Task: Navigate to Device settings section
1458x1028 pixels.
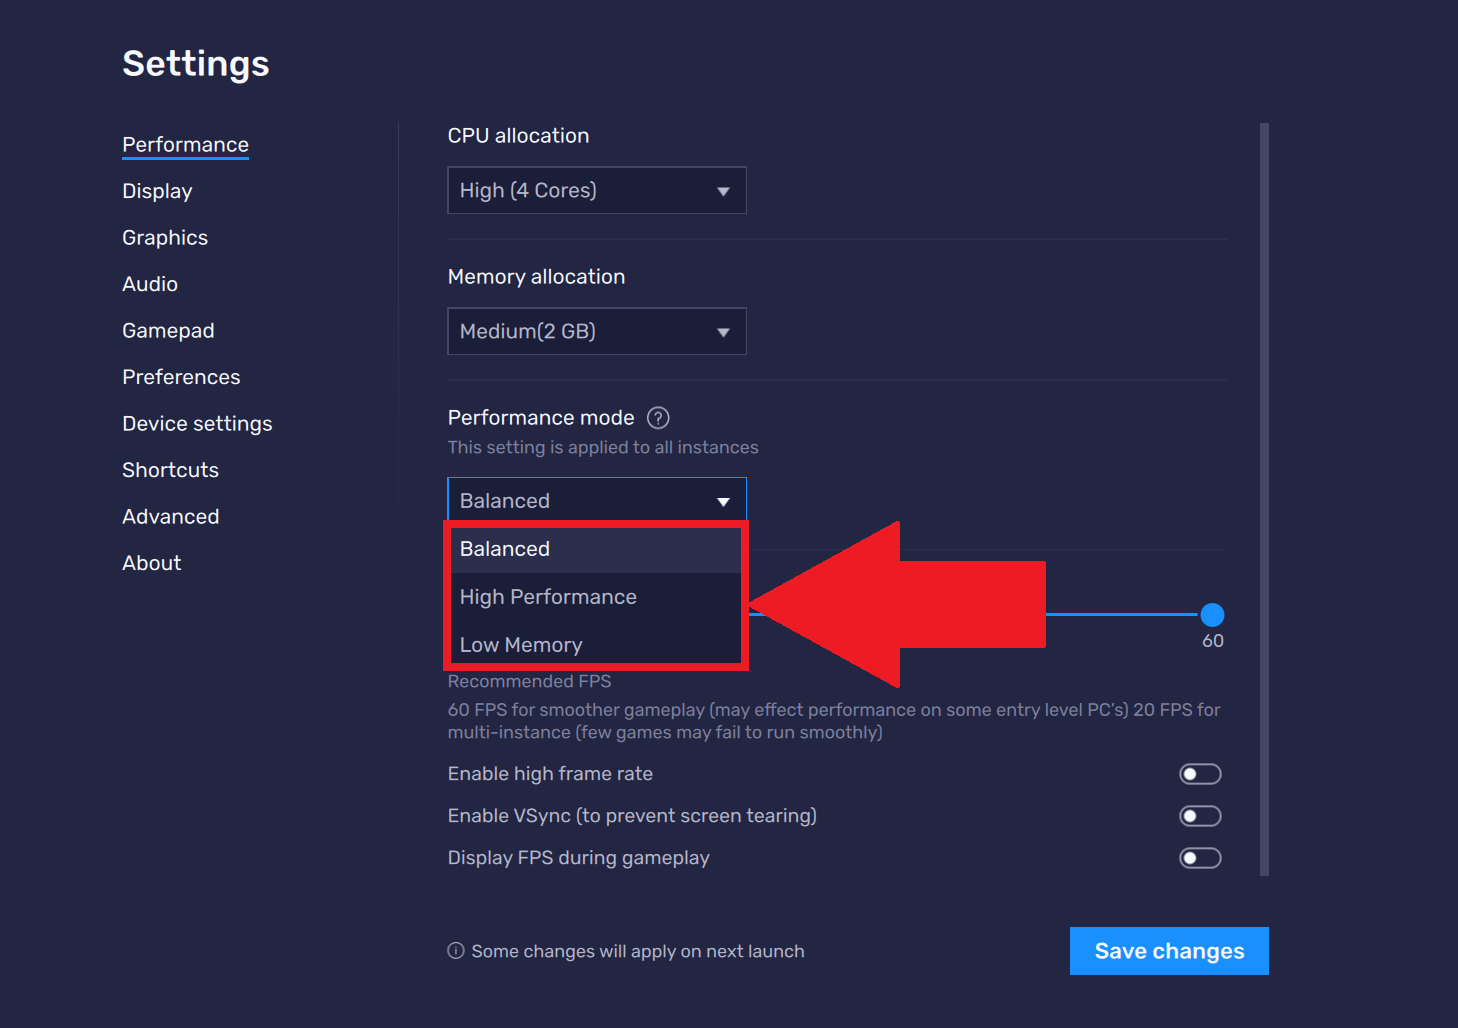Action: [x=197, y=424]
